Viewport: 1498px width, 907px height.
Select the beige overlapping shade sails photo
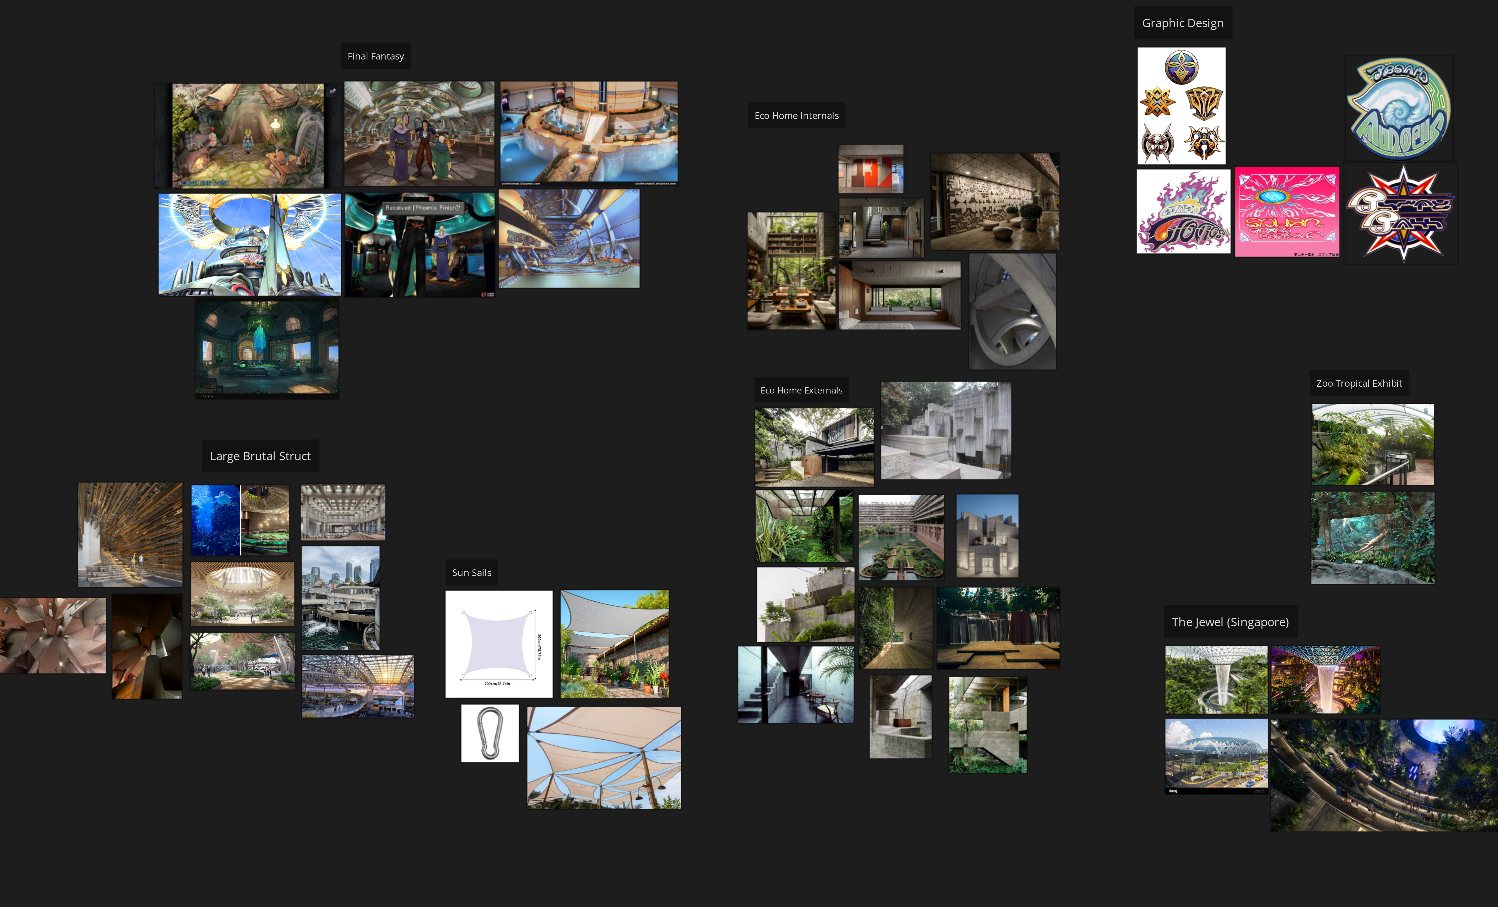(604, 758)
